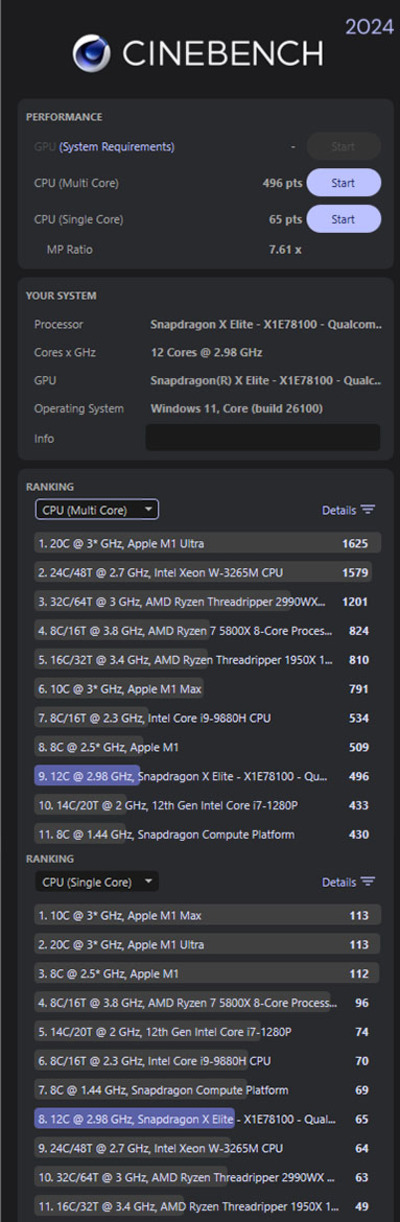Image resolution: width=400 pixels, height=1222 pixels.
Task: Expand the CPU (Single Core) ranking dropdown
Action: tap(97, 882)
